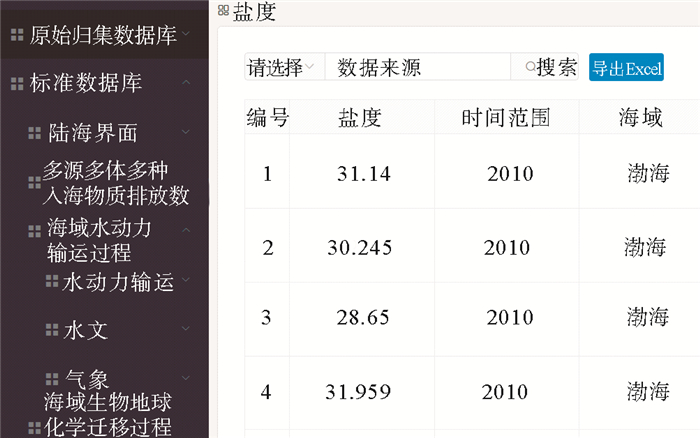Click the grid icon beside 水动力输运

click(x=52, y=282)
